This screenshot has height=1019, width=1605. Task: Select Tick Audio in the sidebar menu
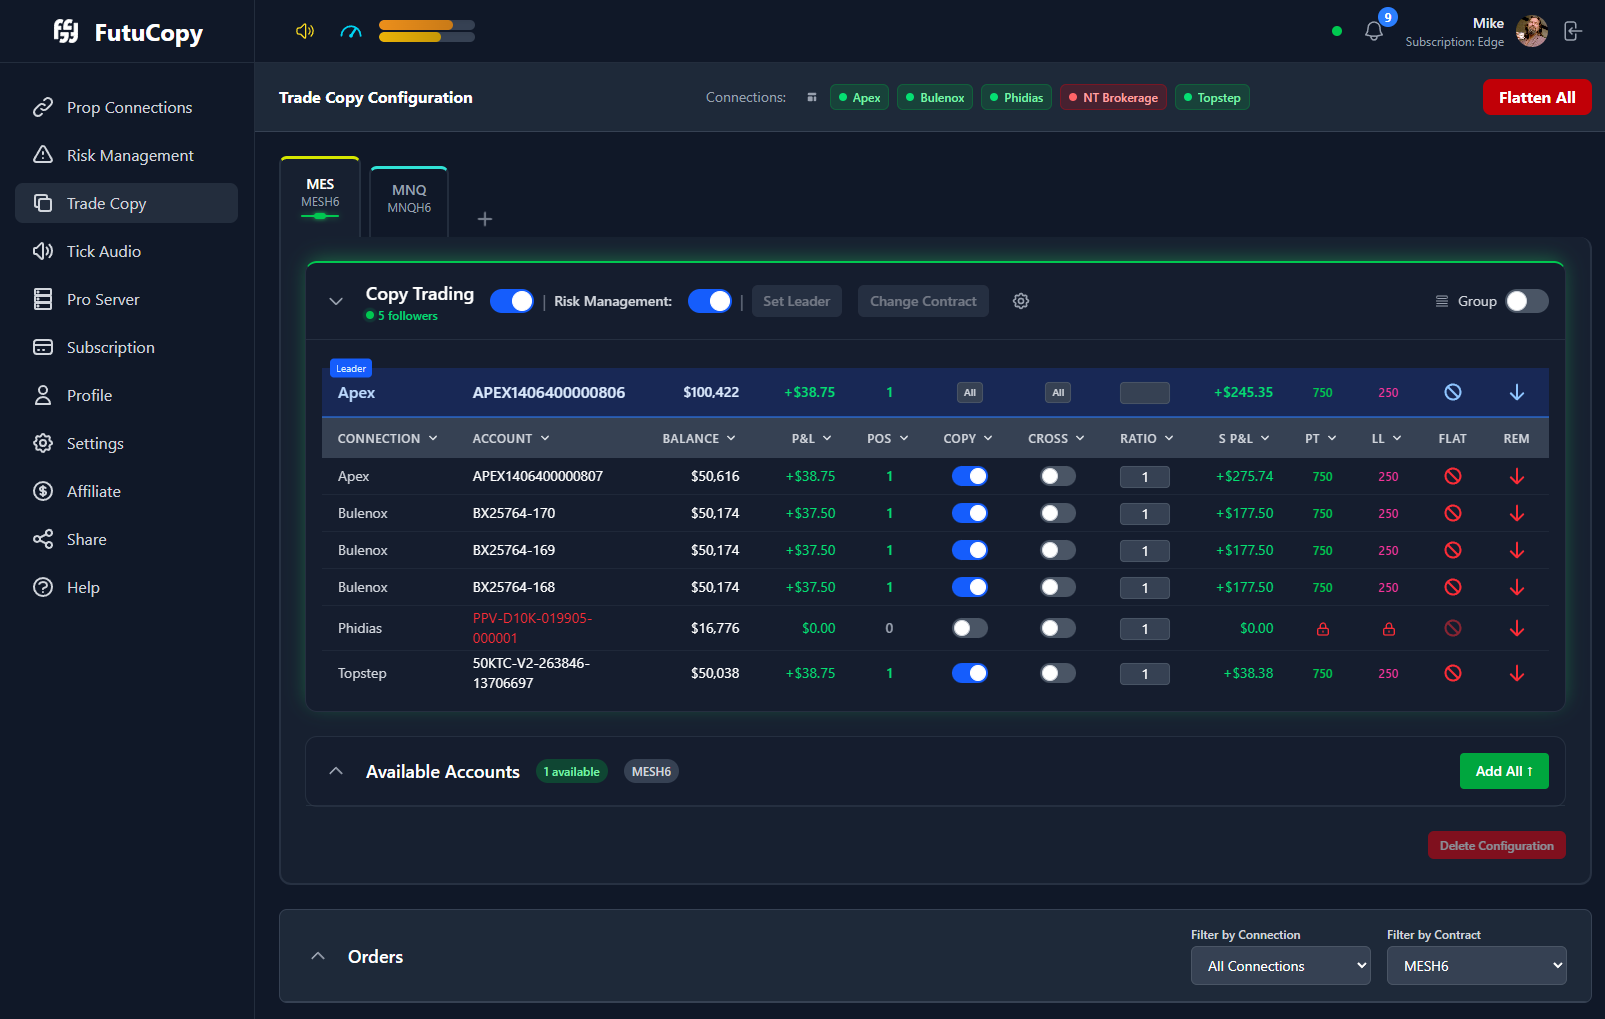click(104, 251)
